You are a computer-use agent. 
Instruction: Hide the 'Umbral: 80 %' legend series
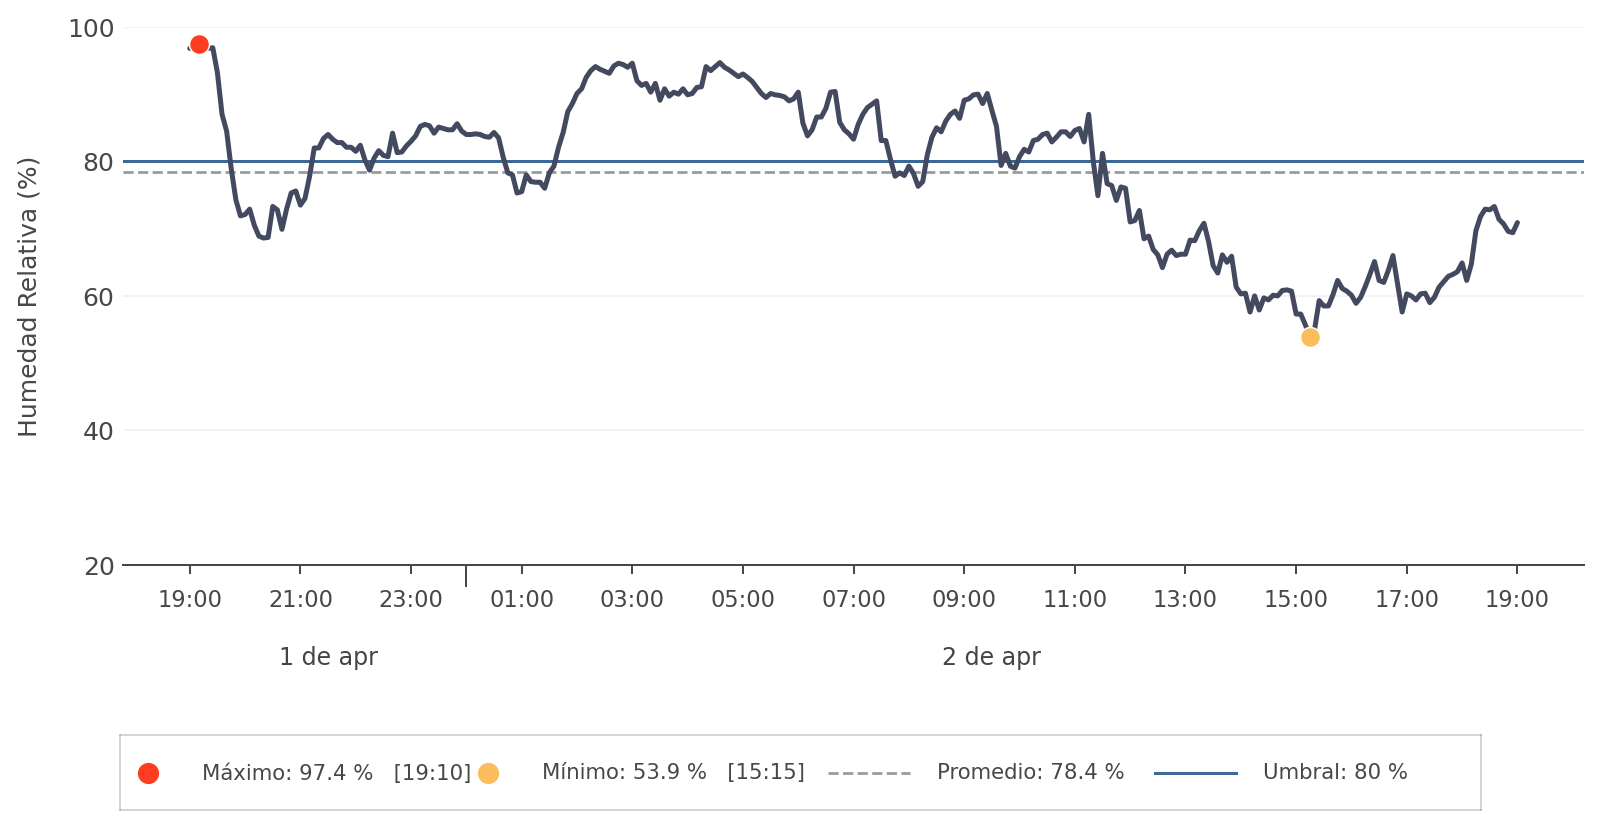pyautogui.click(x=1334, y=773)
